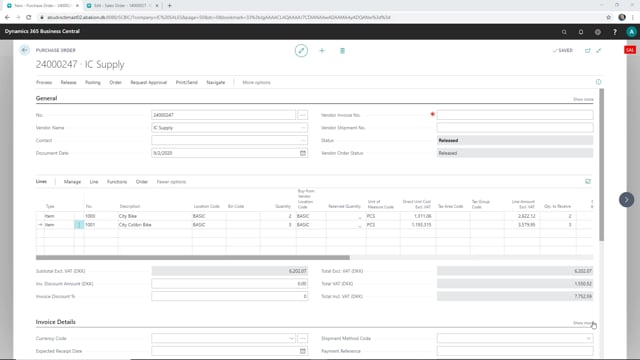Open Line menu in Lines toolbar

94,182
